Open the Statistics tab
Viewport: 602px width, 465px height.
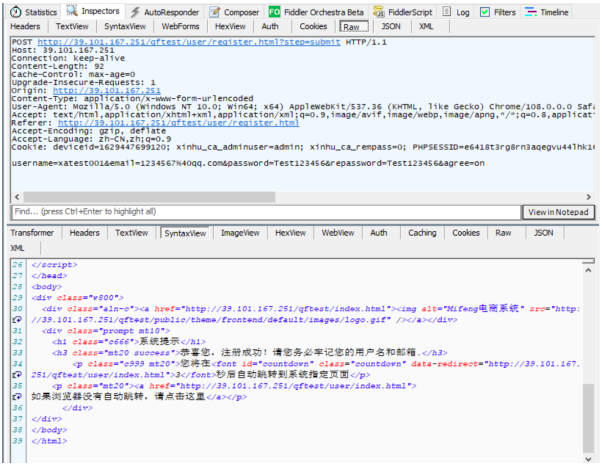click(x=33, y=12)
